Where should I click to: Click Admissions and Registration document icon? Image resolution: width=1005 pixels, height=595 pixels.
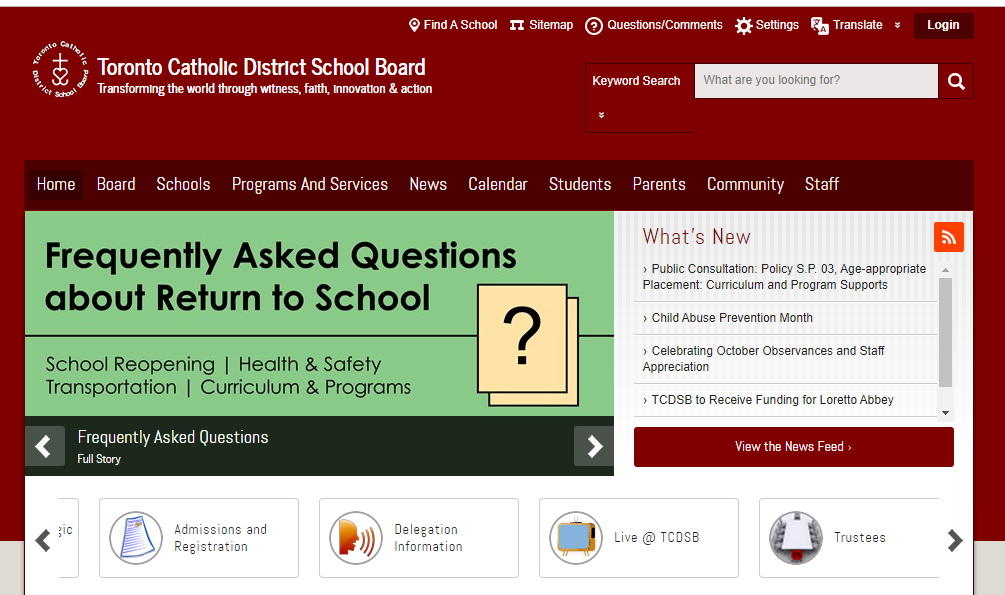(x=136, y=538)
